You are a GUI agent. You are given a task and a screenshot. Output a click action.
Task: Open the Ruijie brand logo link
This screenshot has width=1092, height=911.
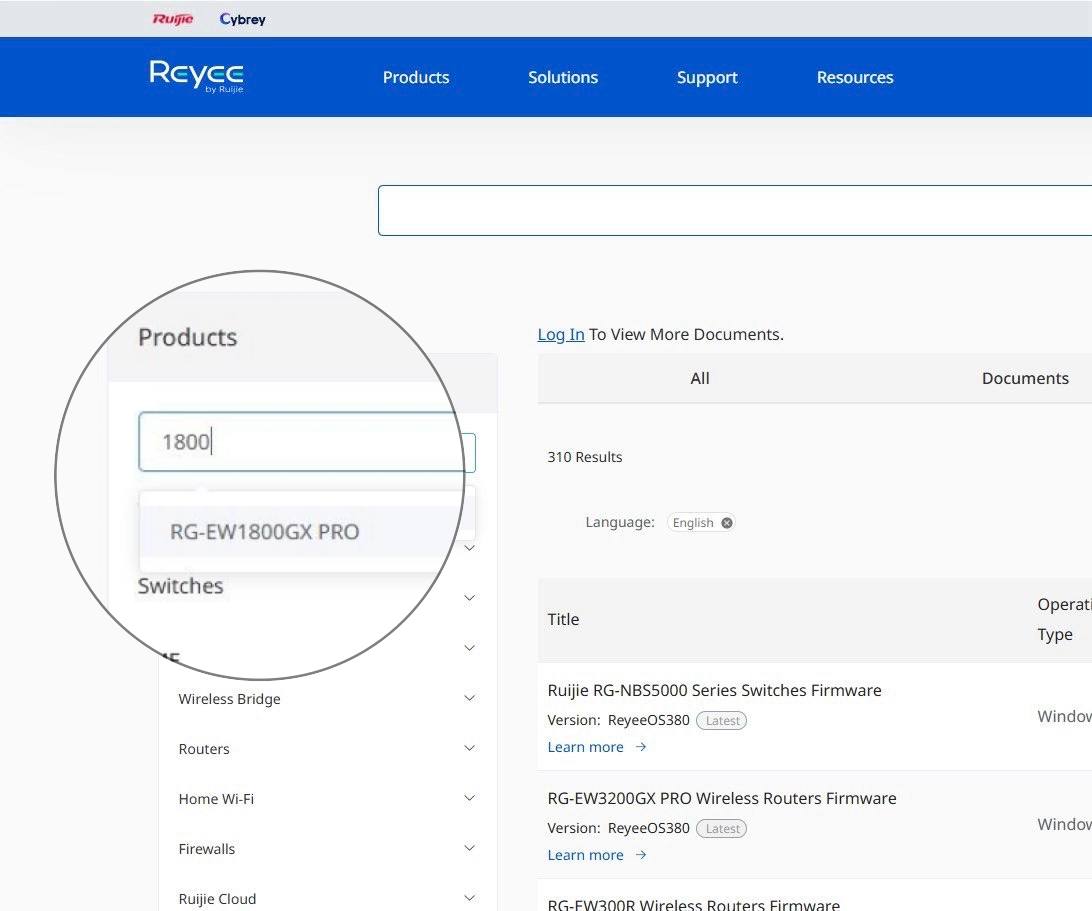(x=173, y=19)
